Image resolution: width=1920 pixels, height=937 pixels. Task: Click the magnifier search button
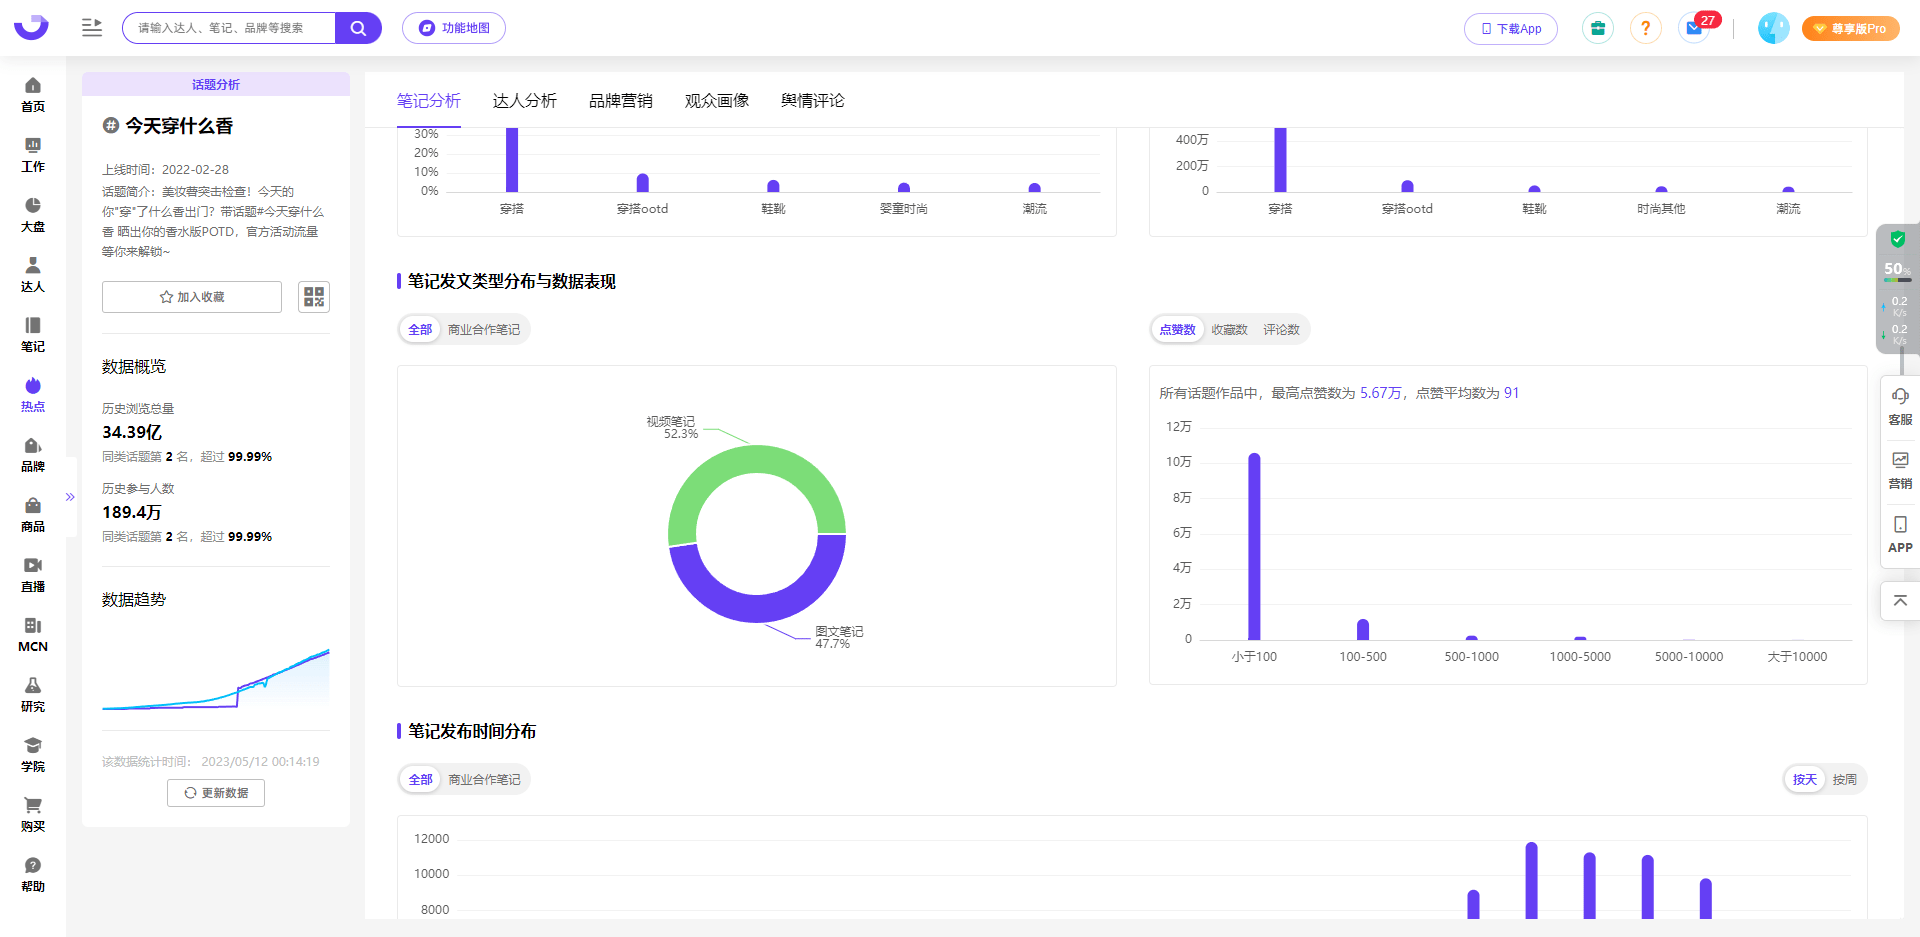[358, 28]
